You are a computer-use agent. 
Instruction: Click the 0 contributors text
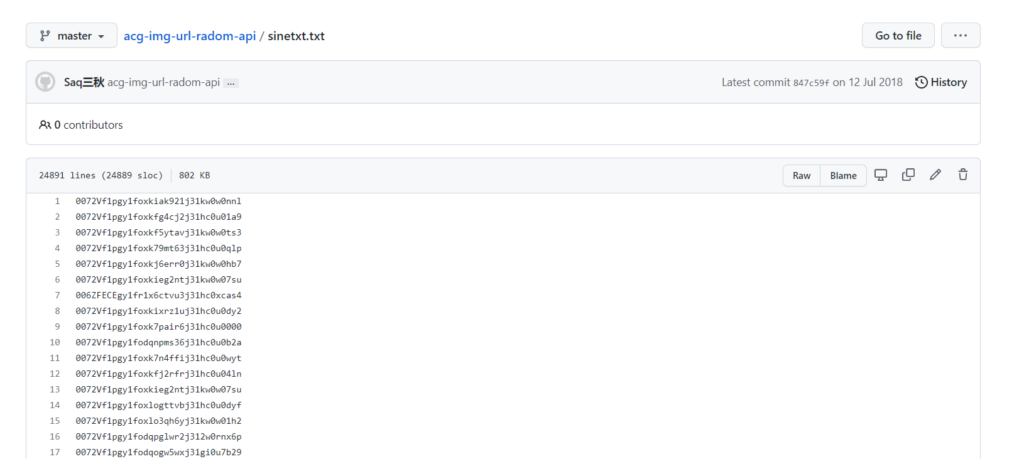tap(88, 125)
